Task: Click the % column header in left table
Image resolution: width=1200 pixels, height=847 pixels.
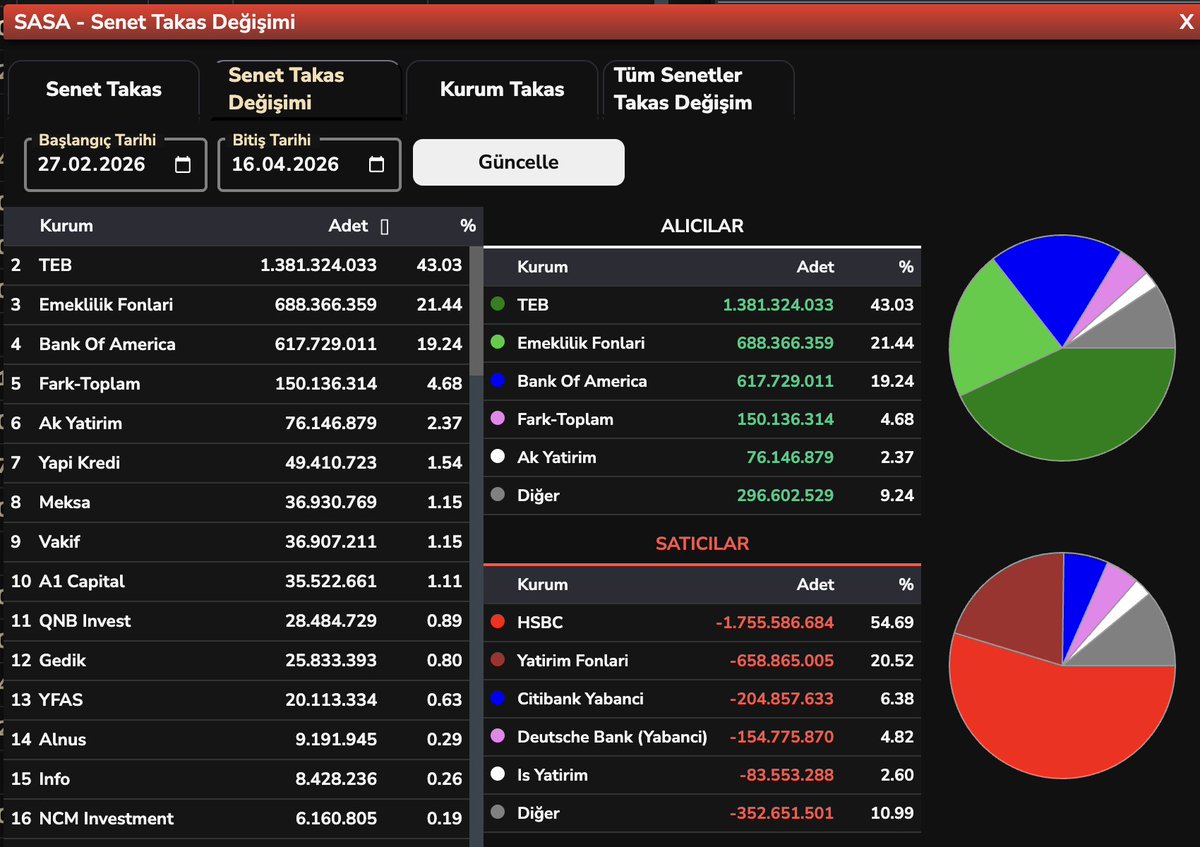Action: point(468,226)
